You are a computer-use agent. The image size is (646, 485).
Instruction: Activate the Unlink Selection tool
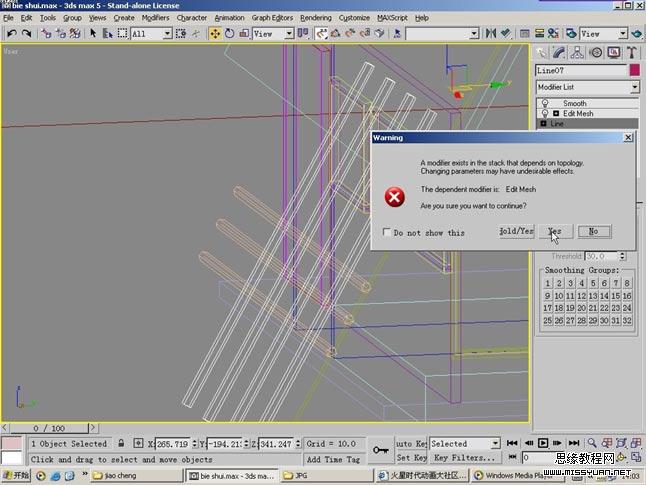pyautogui.click(x=61, y=33)
